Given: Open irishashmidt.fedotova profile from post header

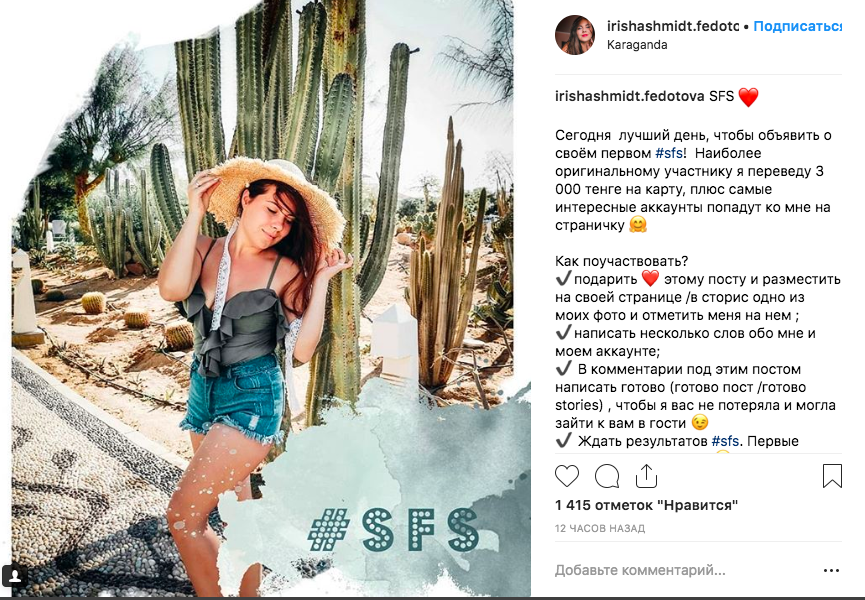Looking at the screenshot, I should tap(671, 26).
